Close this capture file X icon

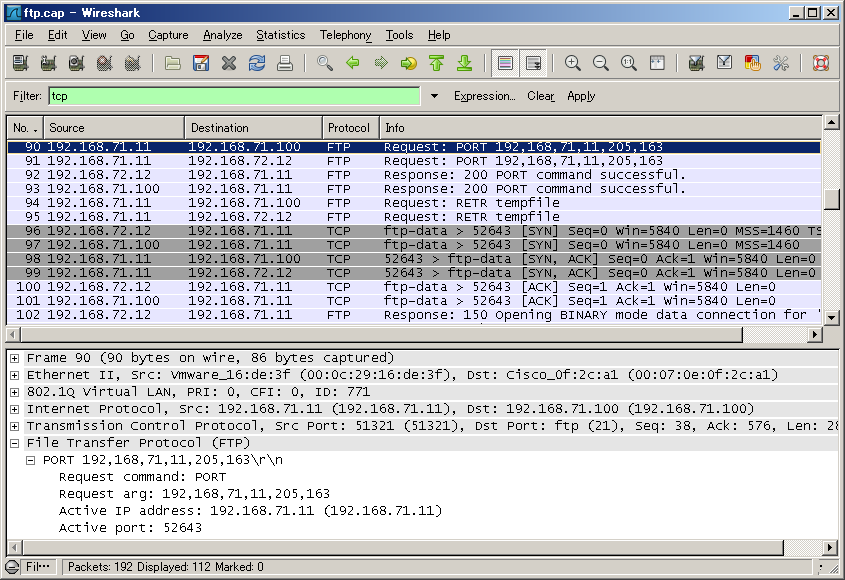[228, 63]
